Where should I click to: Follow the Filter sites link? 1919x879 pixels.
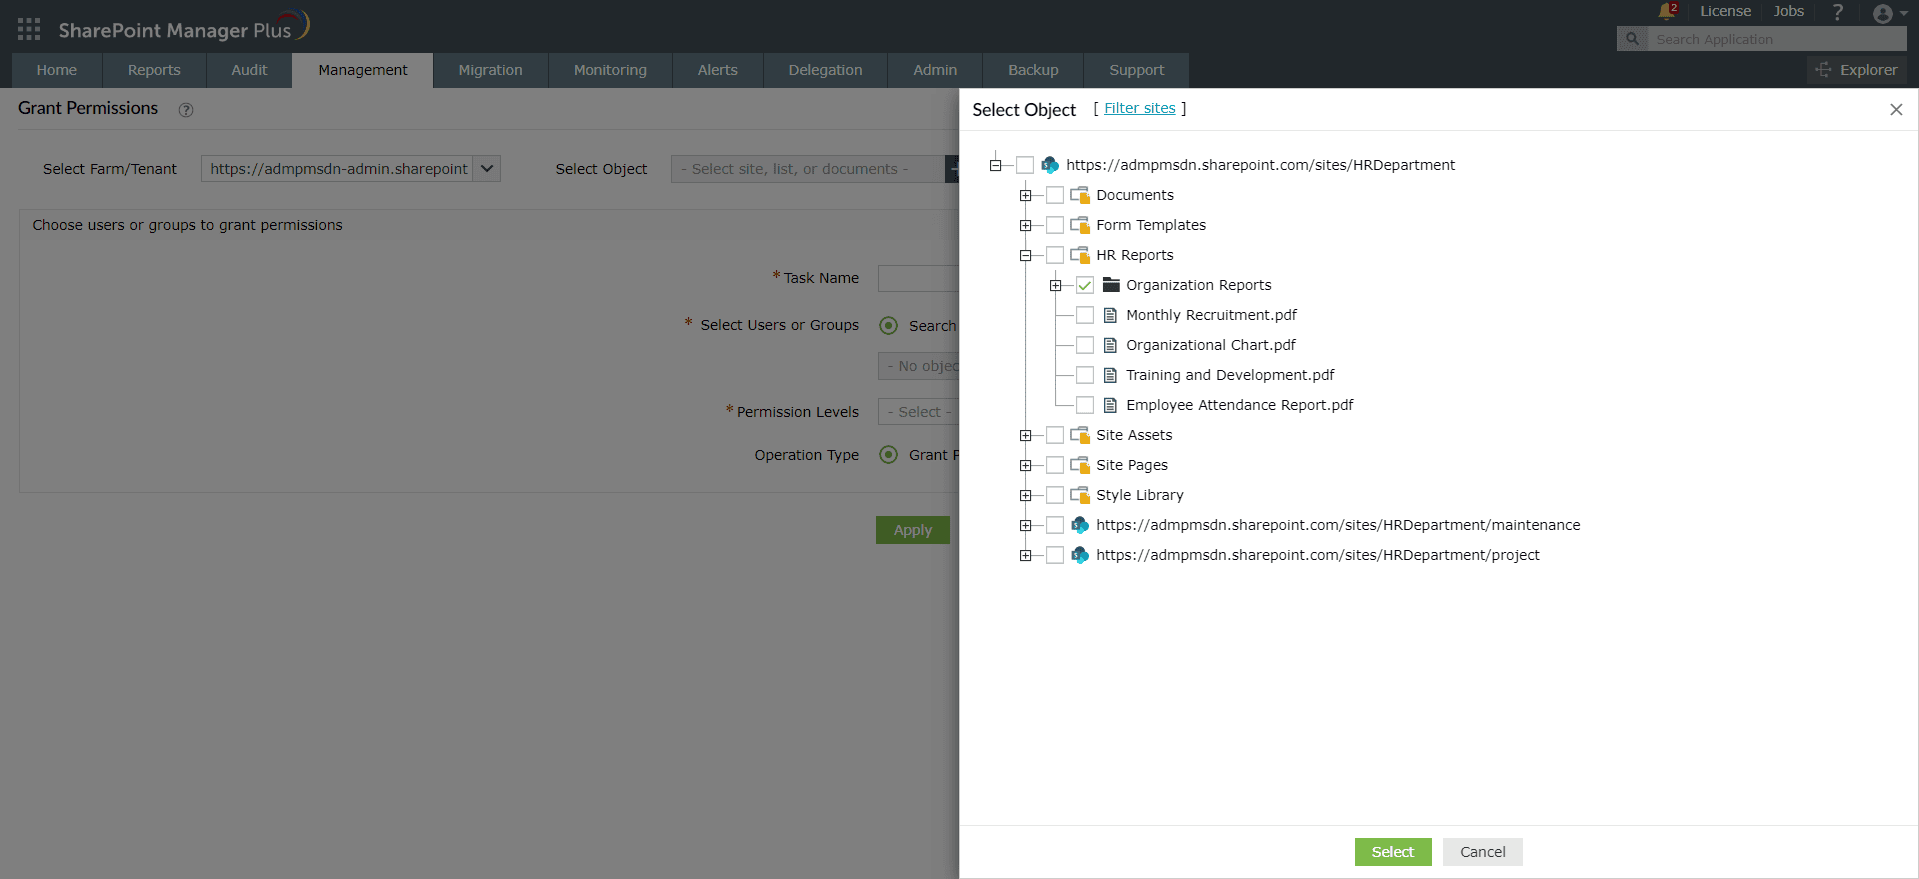click(x=1139, y=108)
